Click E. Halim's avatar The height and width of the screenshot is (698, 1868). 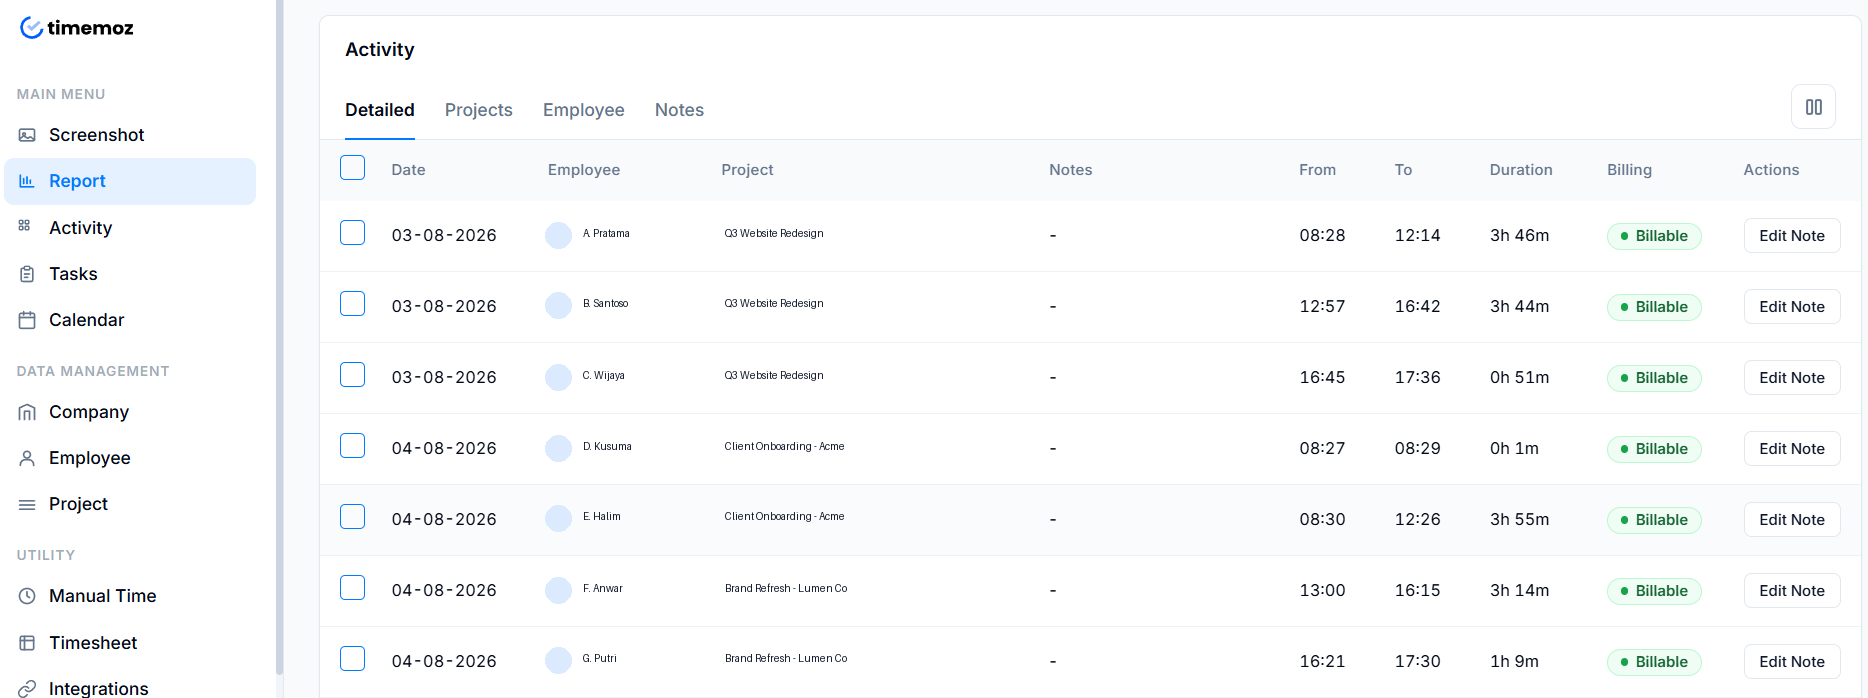tap(558, 518)
